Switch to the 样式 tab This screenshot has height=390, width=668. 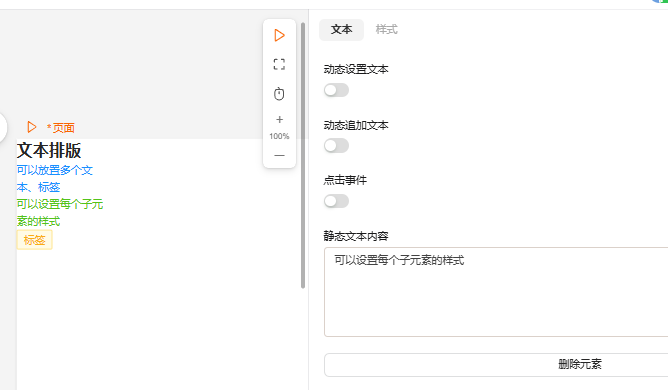[x=386, y=30]
